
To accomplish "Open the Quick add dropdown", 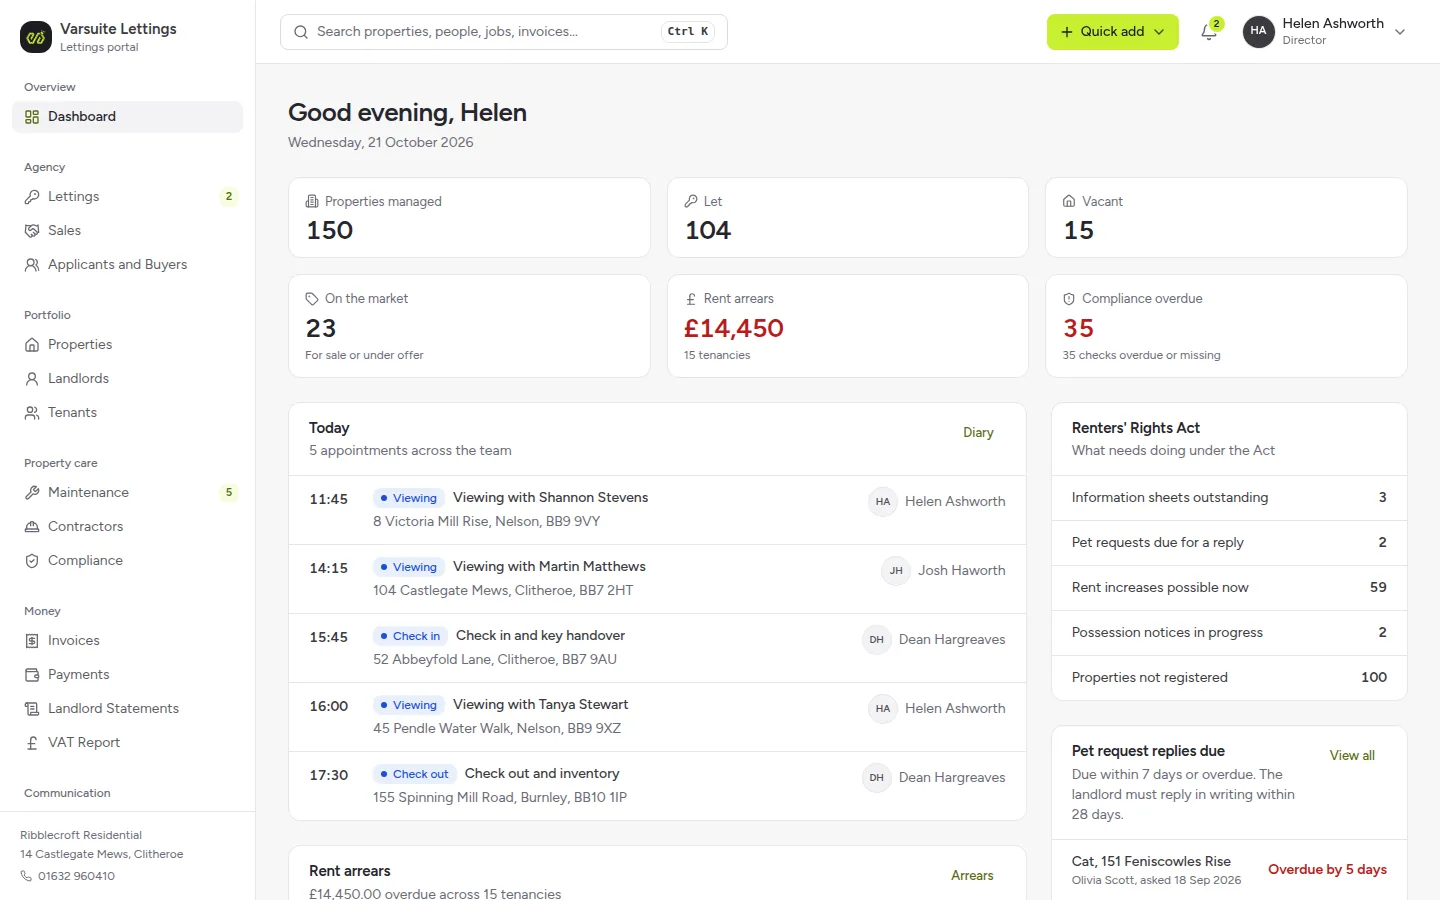I will (x=1112, y=32).
